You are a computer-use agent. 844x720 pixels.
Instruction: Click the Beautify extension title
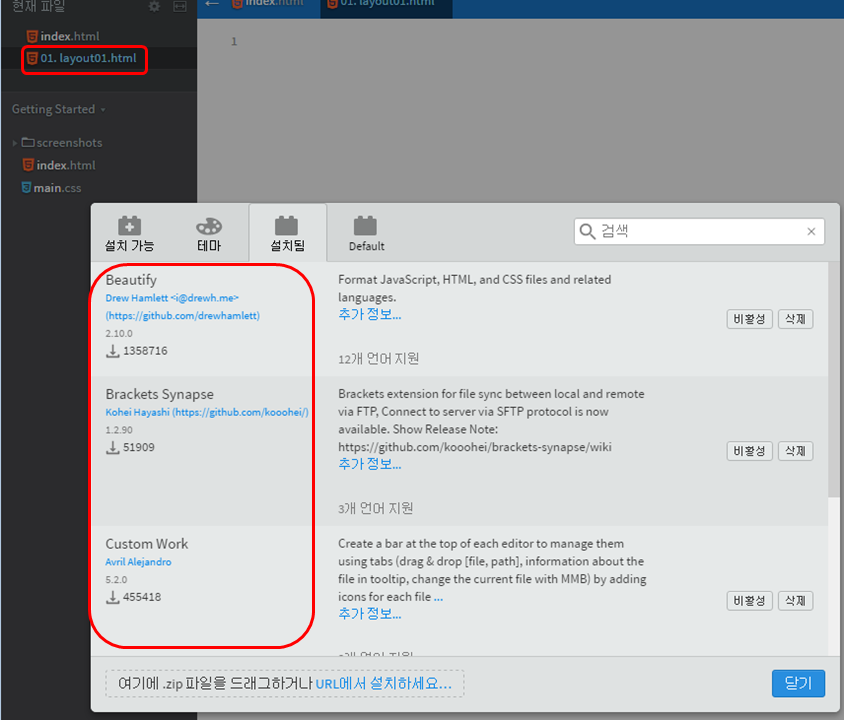131,280
